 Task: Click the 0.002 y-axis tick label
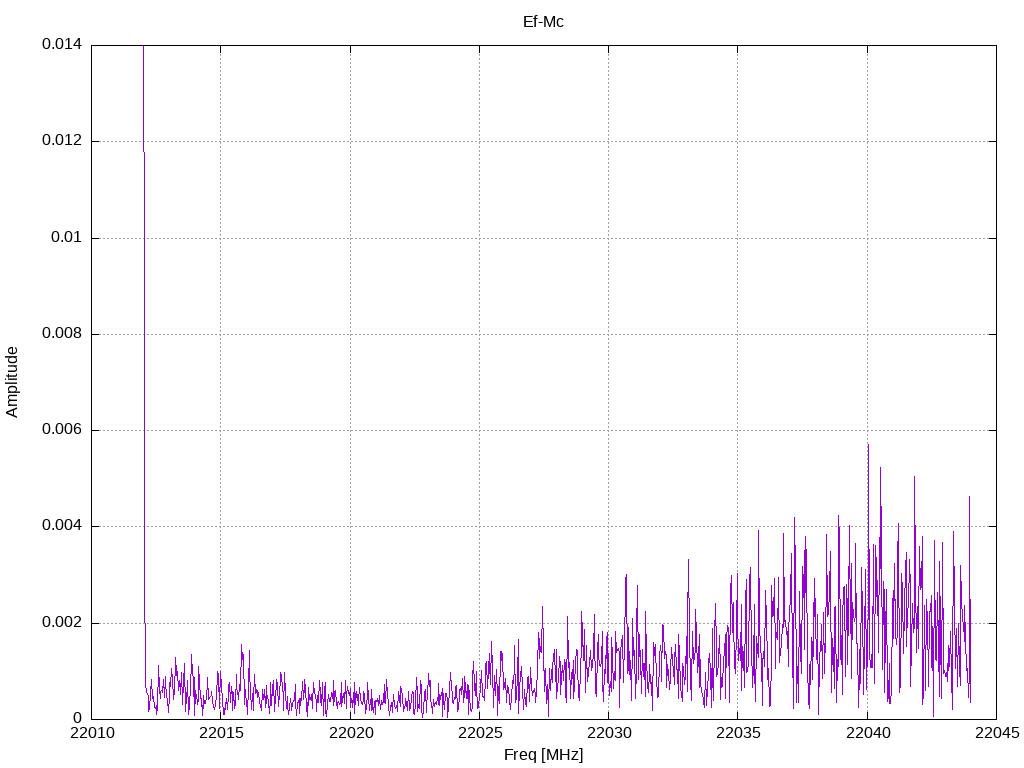(61, 623)
